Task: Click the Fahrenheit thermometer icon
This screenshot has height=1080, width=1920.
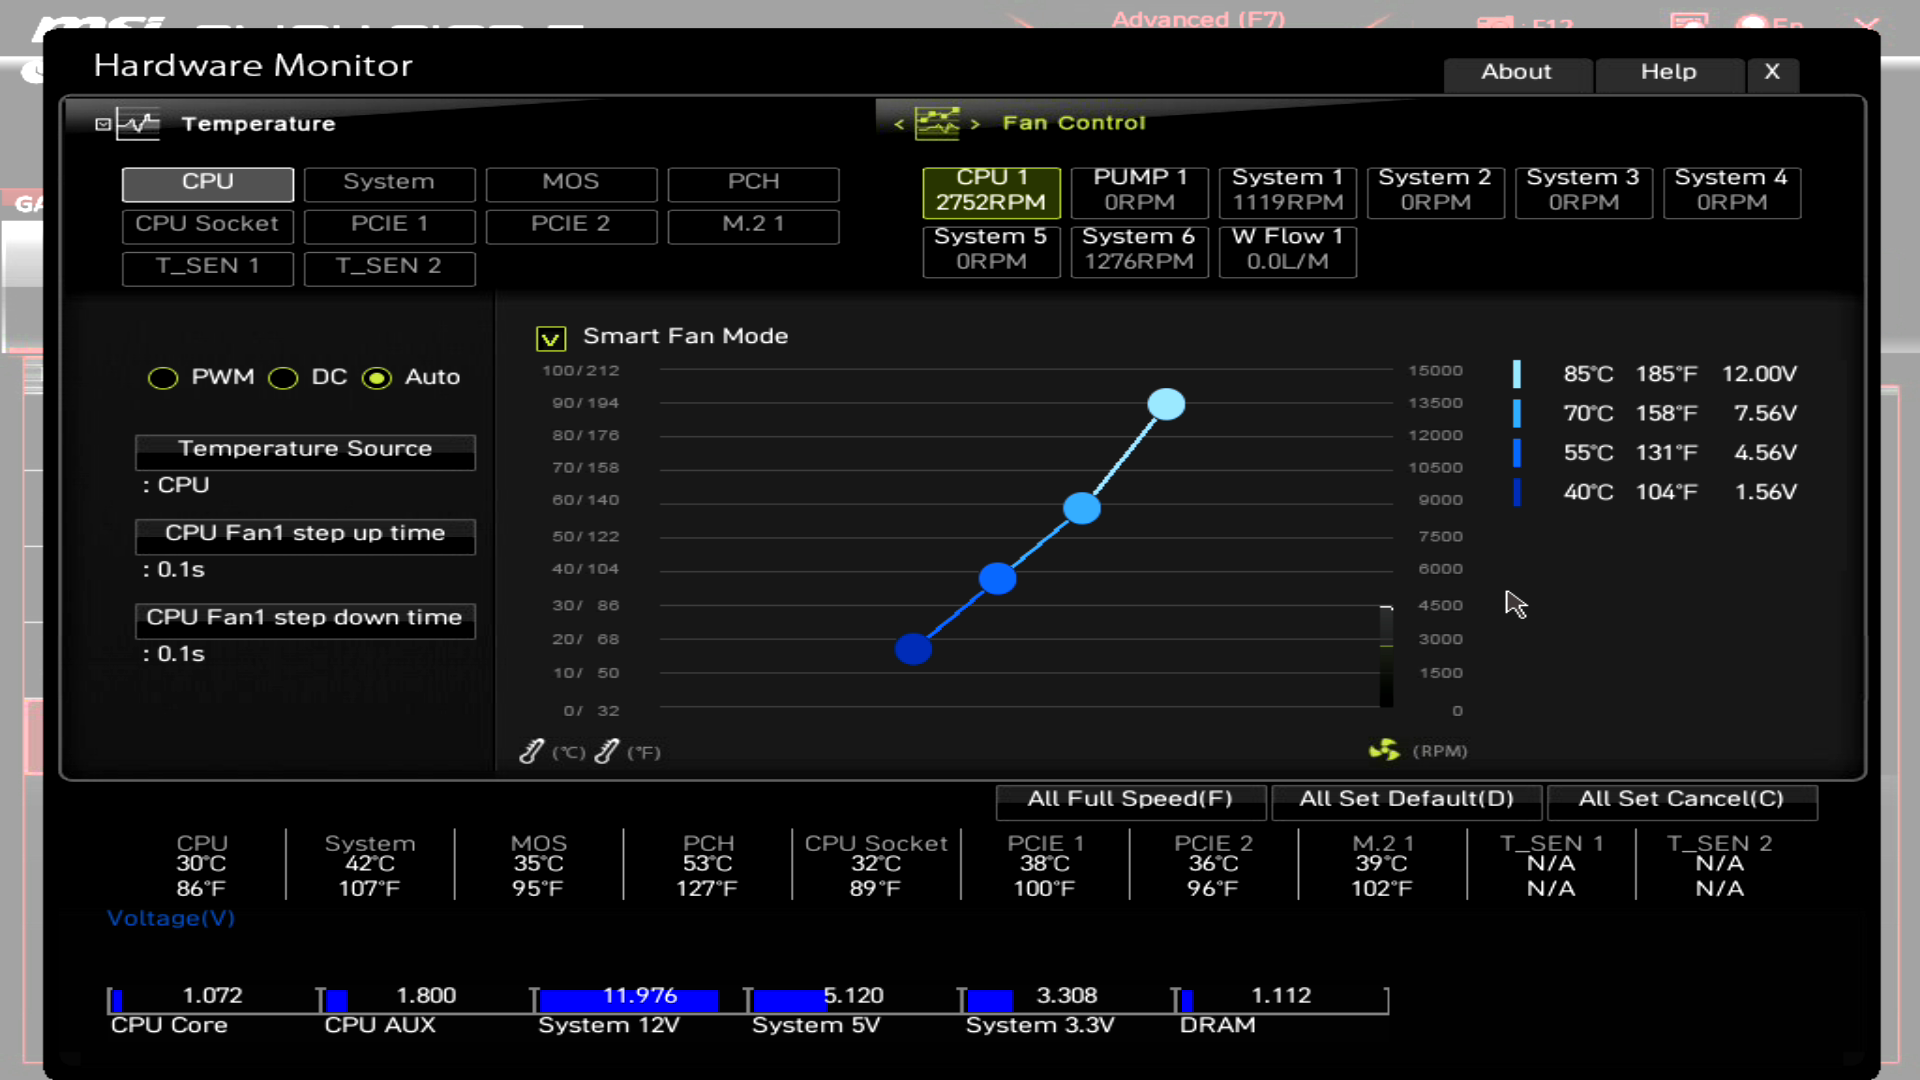Action: (x=607, y=751)
